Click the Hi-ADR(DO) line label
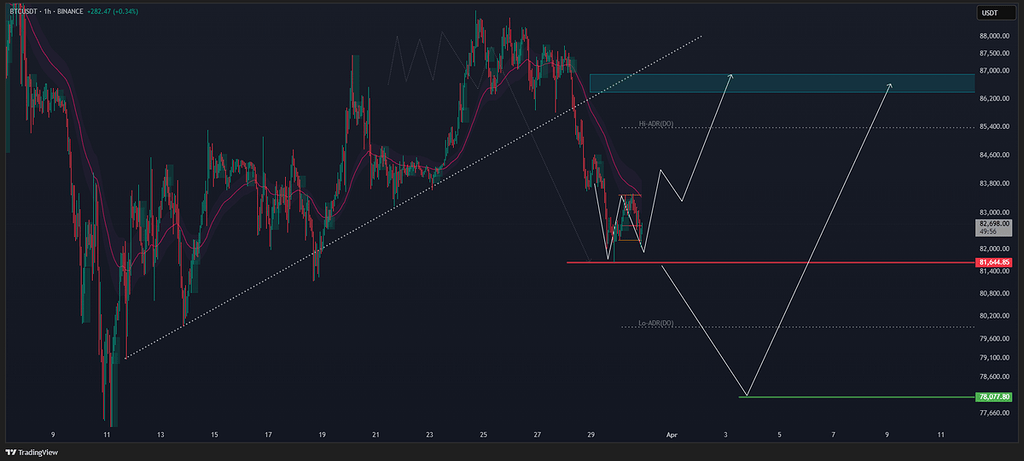This screenshot has height=461, width=1024. [657, 125]
